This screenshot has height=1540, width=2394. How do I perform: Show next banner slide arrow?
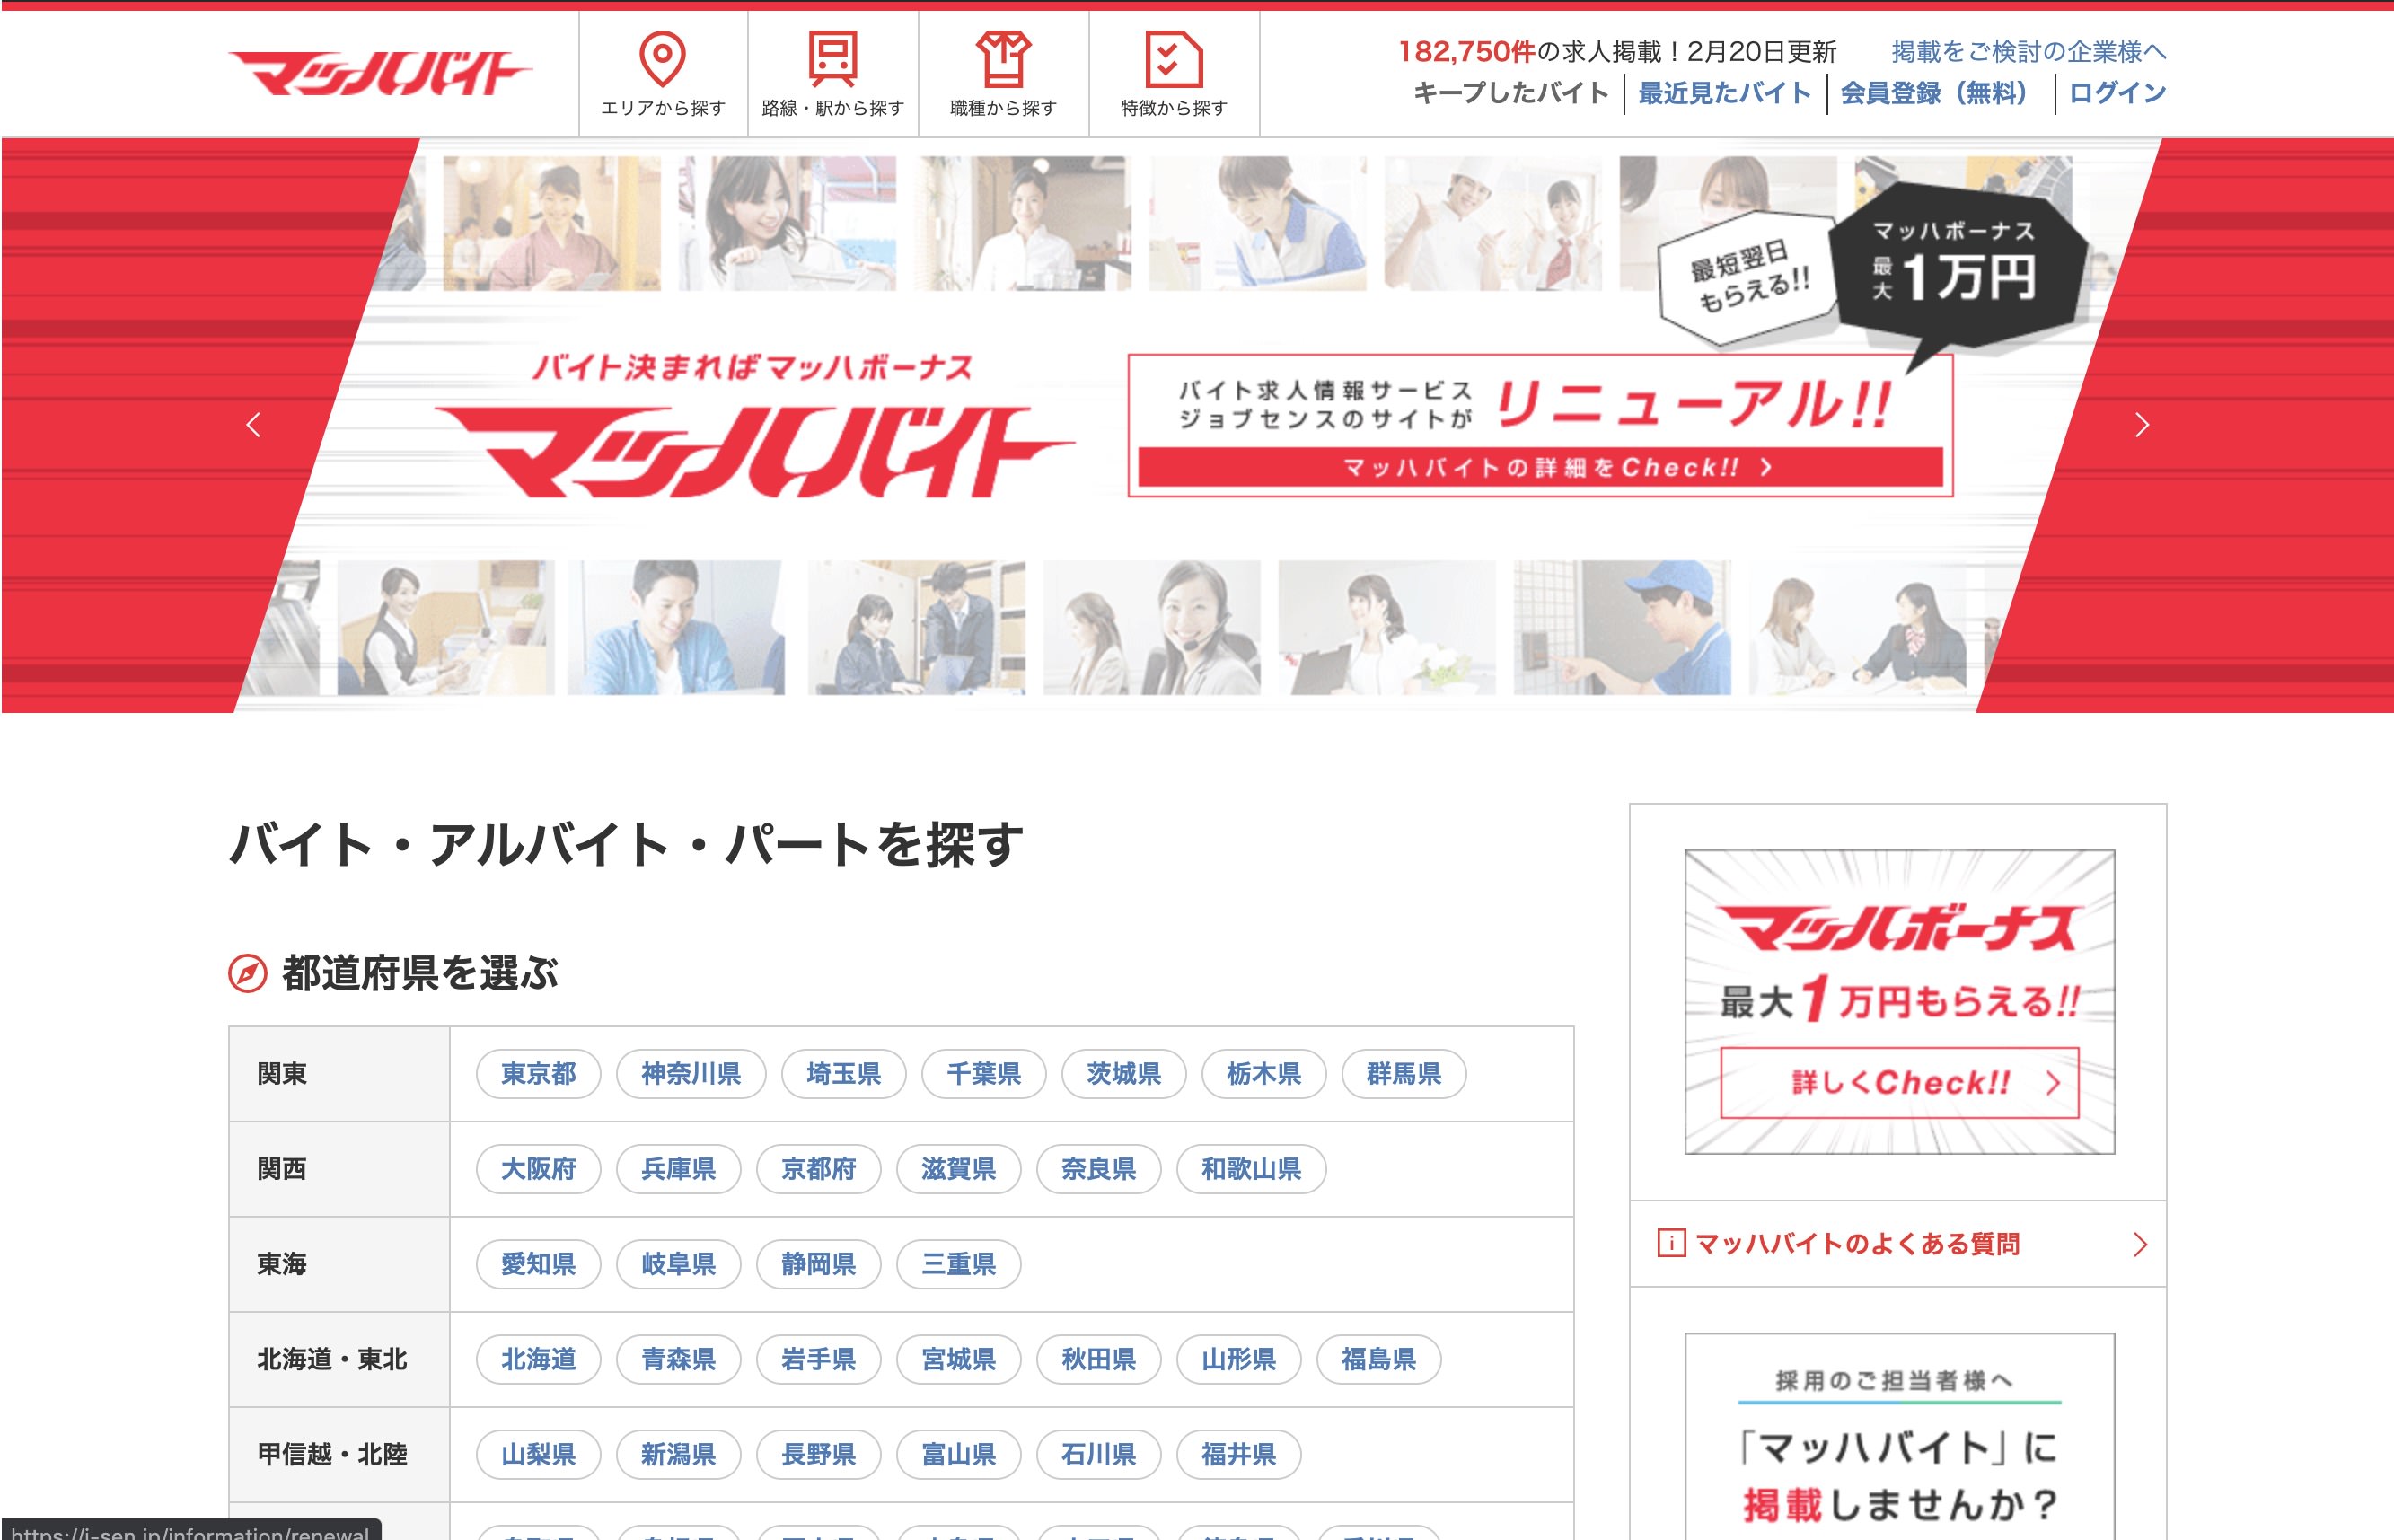pyautogui.click(x=2141, y=425)
